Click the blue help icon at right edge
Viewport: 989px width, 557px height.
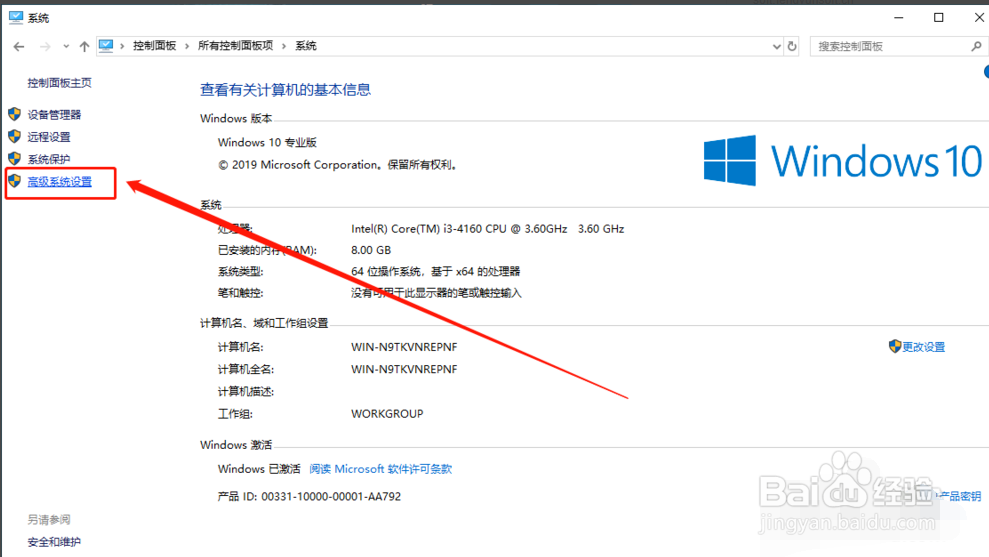(986, 73)
